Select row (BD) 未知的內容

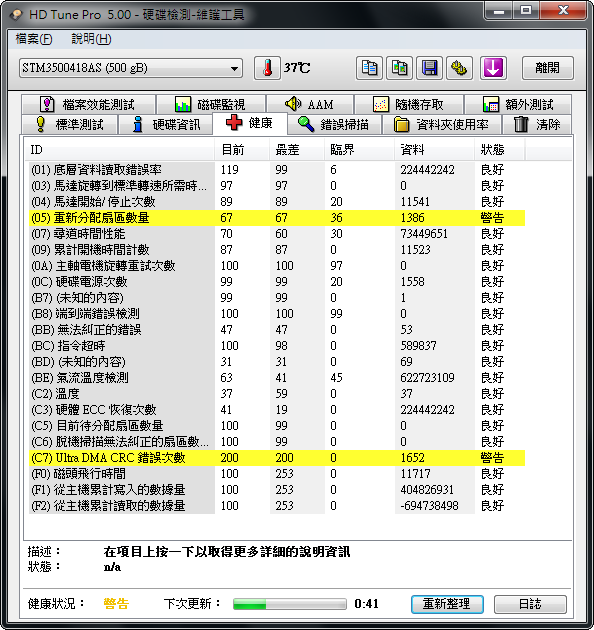pyautogui.click(x=277, y=362)
